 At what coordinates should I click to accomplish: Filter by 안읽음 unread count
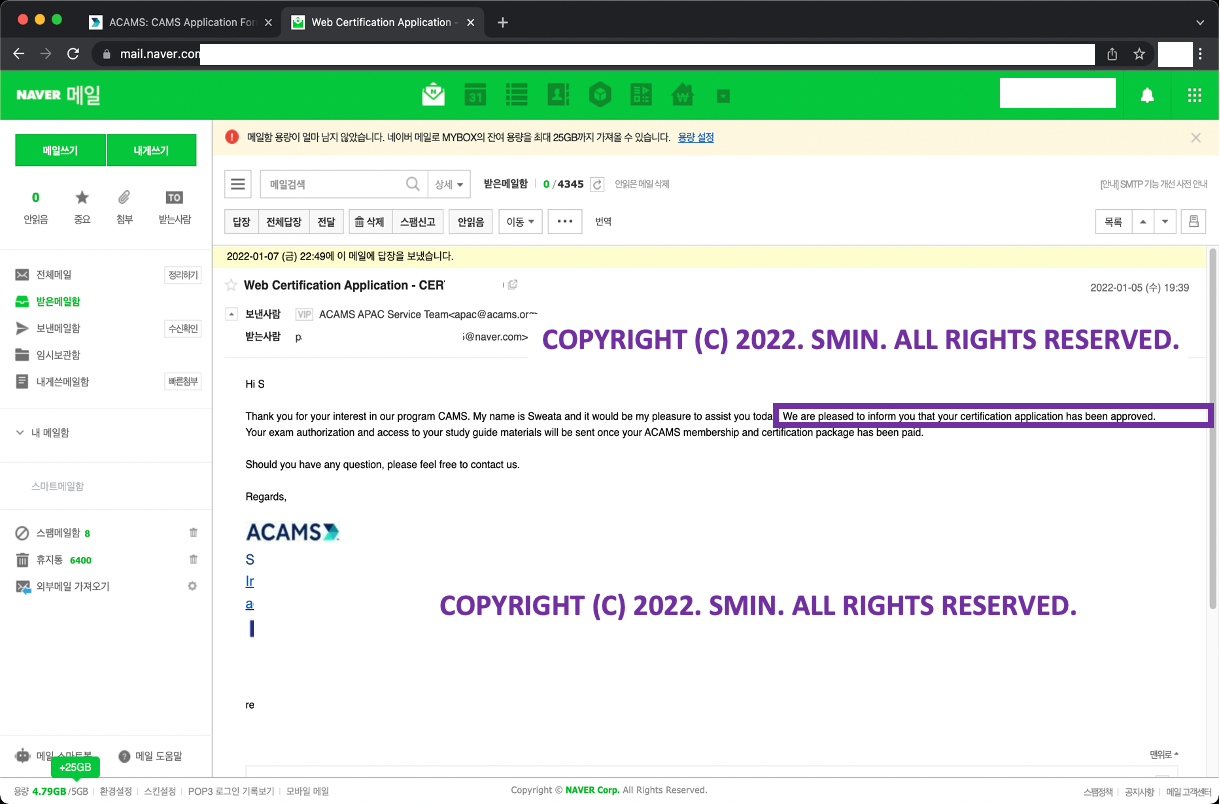pos(36,207)
